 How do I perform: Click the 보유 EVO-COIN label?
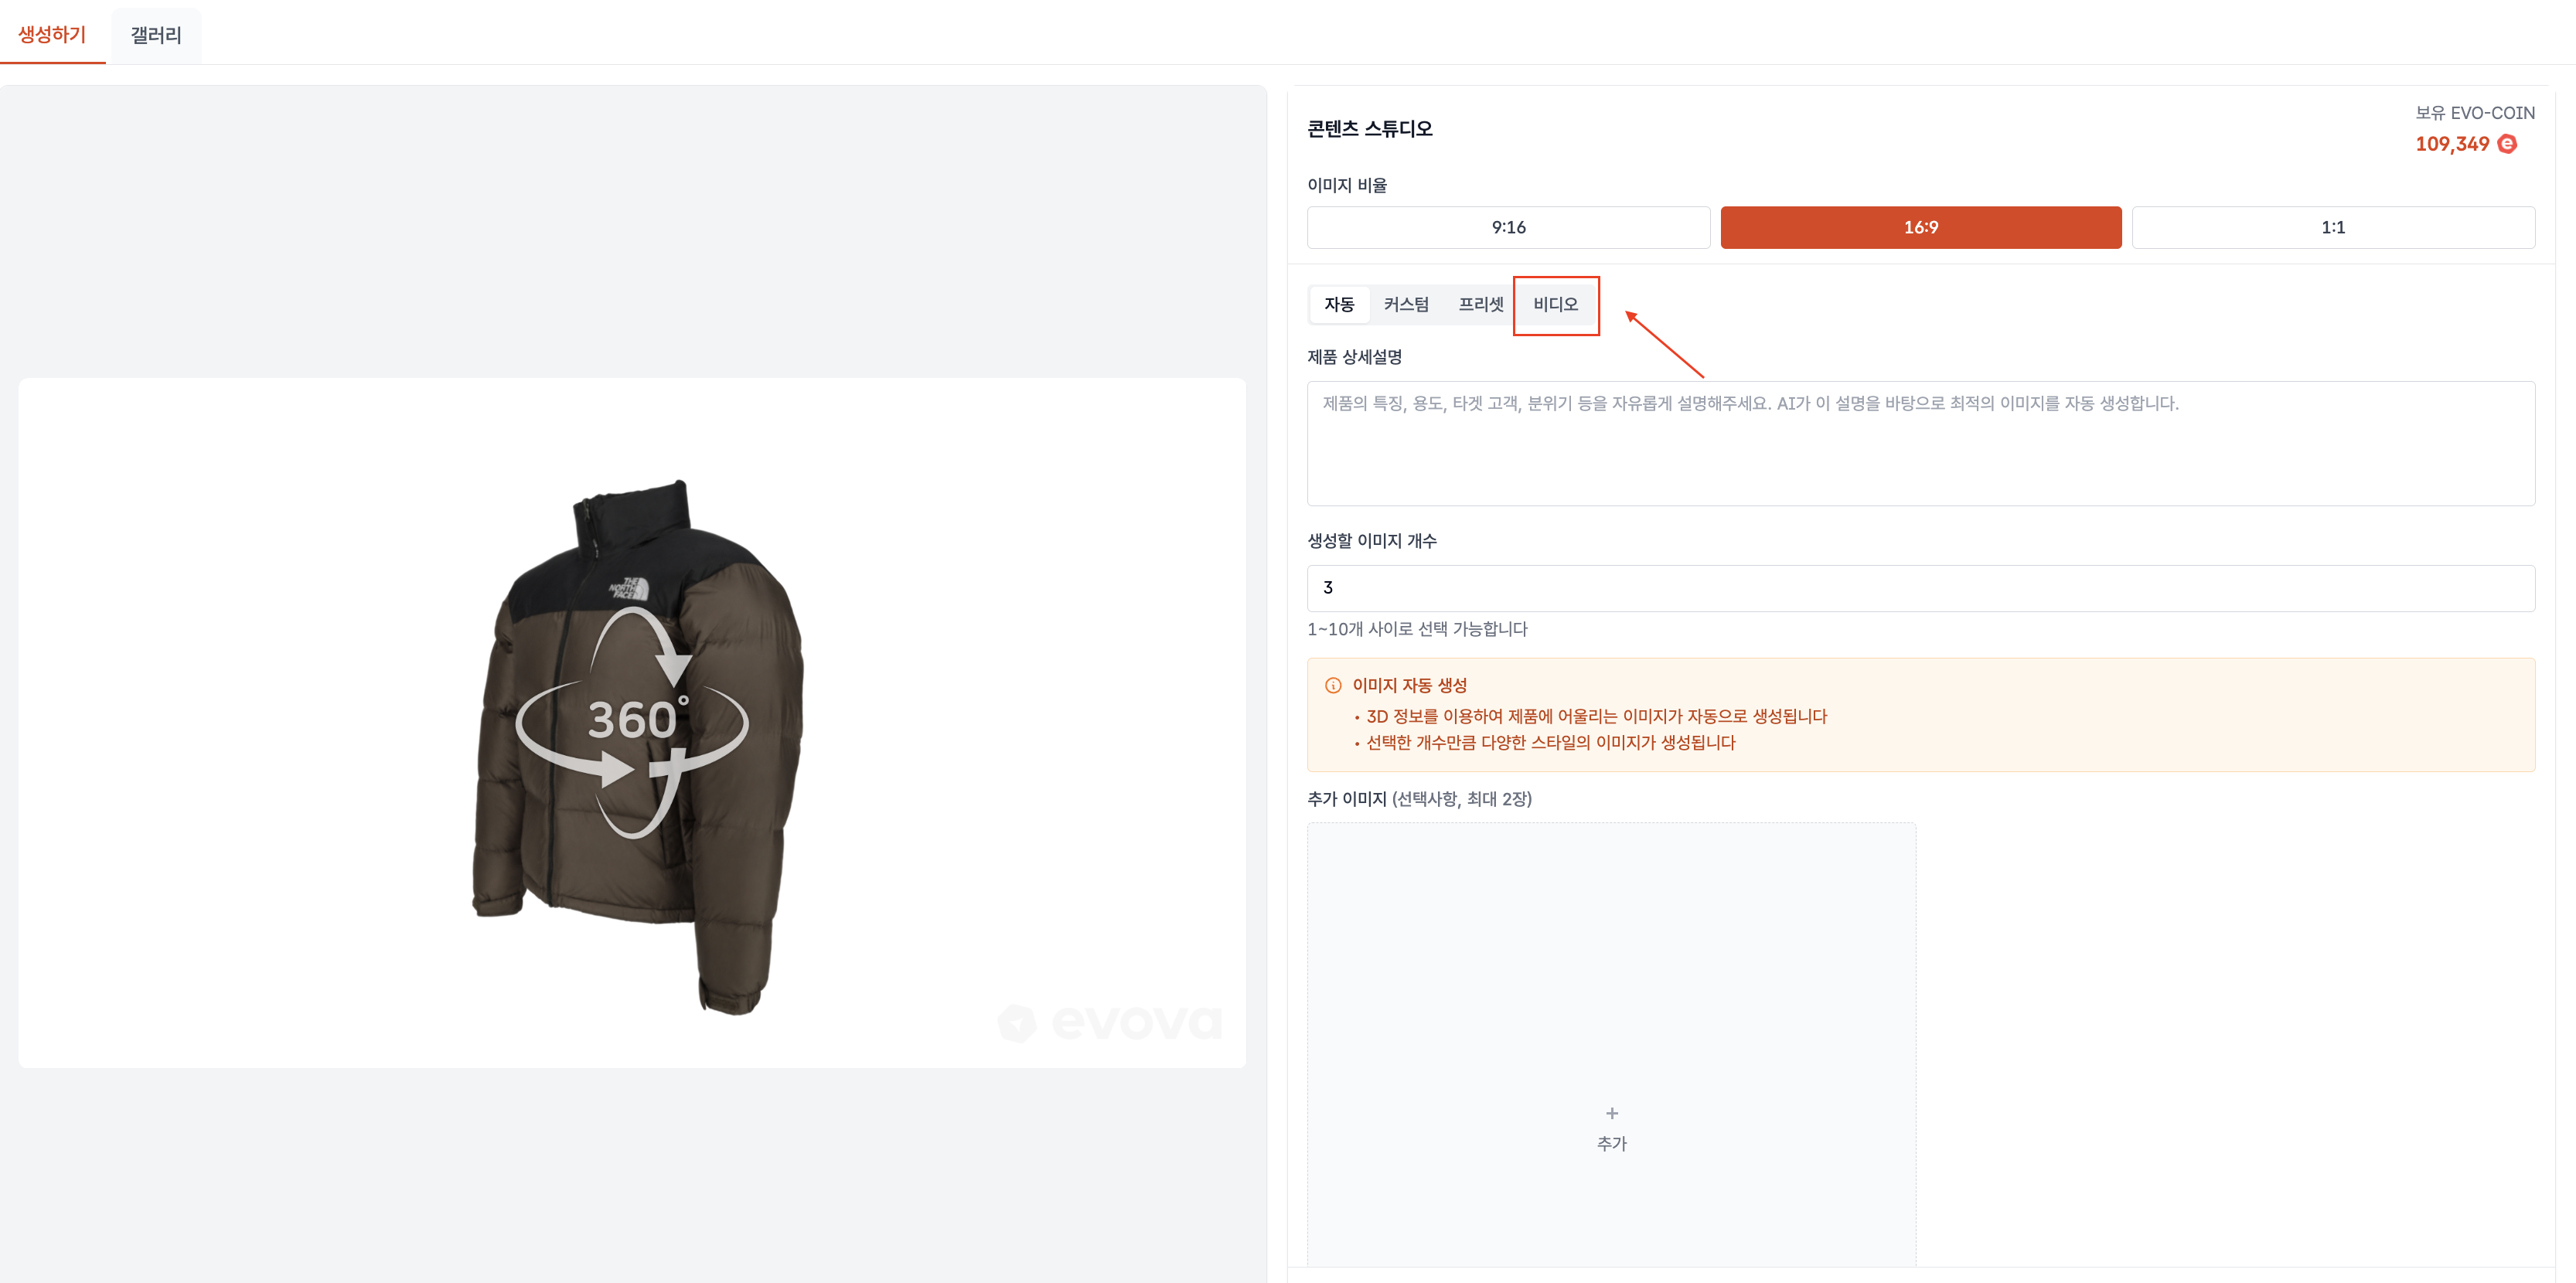pyautogui.click(x=2474, y=113)
